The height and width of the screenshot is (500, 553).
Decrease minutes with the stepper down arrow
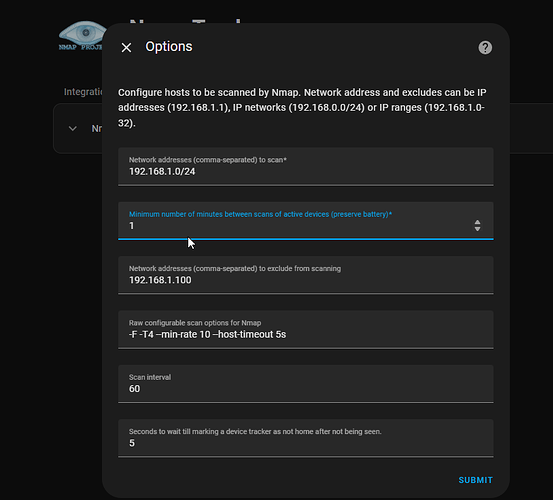click(477, 229)
